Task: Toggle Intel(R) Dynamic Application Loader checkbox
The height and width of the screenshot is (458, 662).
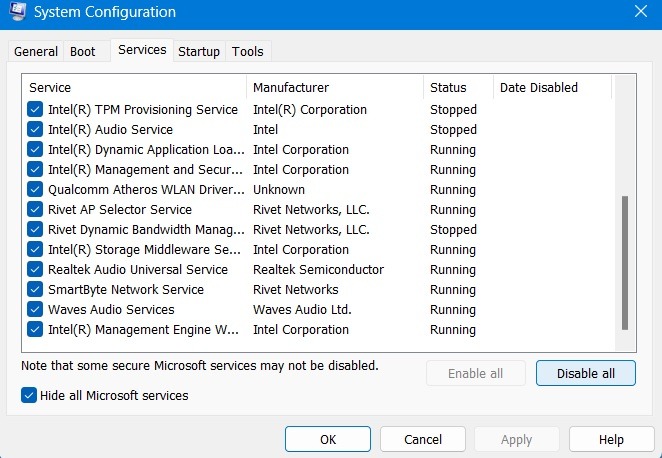Action: [x=35, y=149]
